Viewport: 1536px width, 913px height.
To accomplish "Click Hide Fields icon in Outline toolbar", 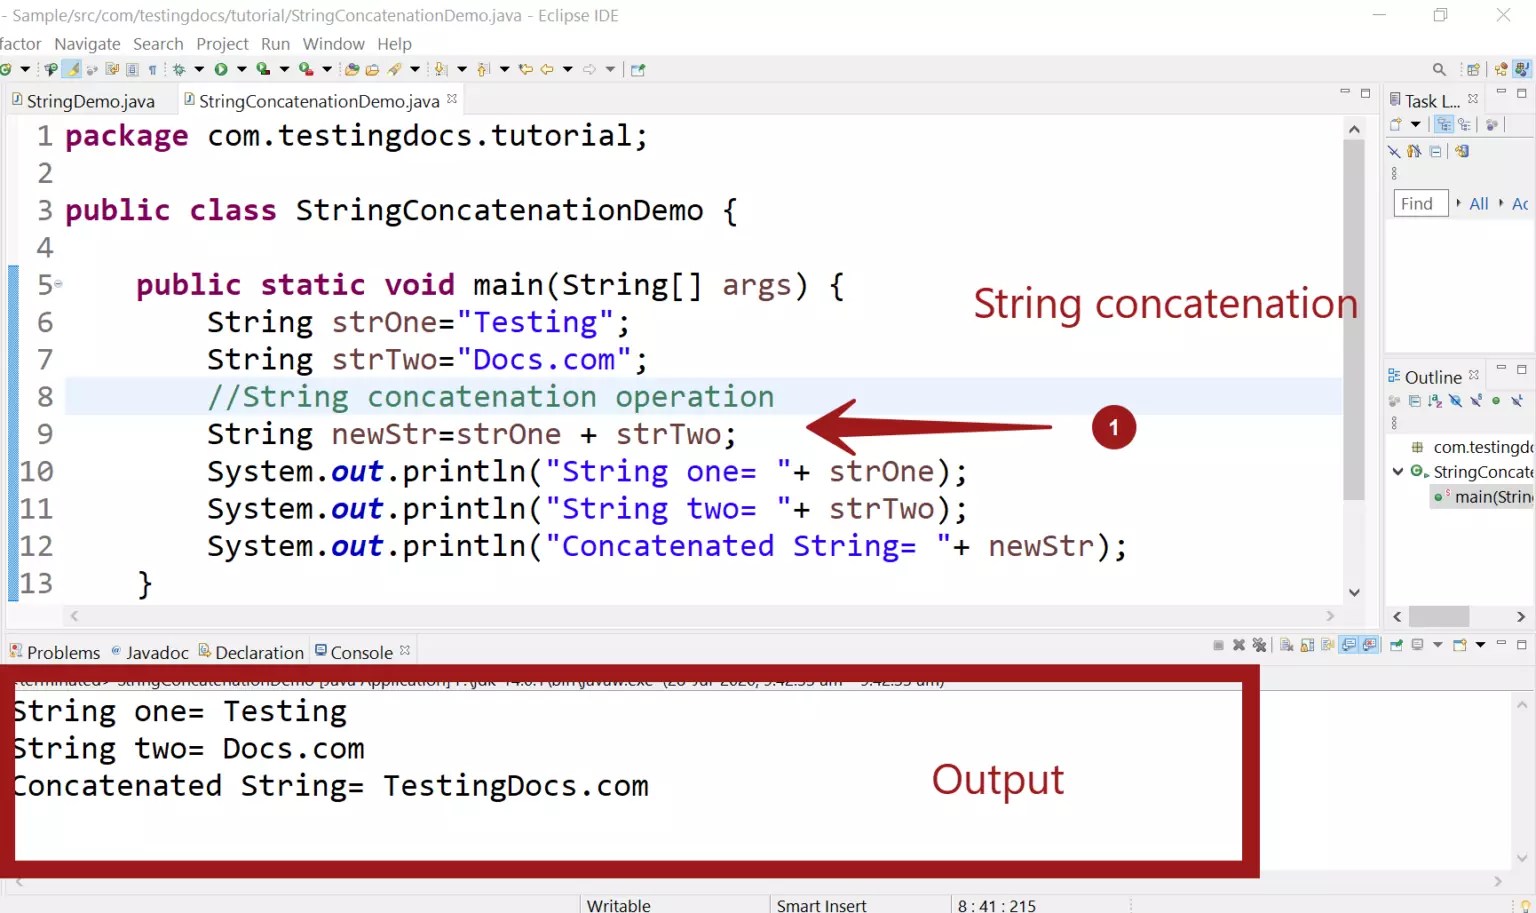I will (x=1455, y=401).
